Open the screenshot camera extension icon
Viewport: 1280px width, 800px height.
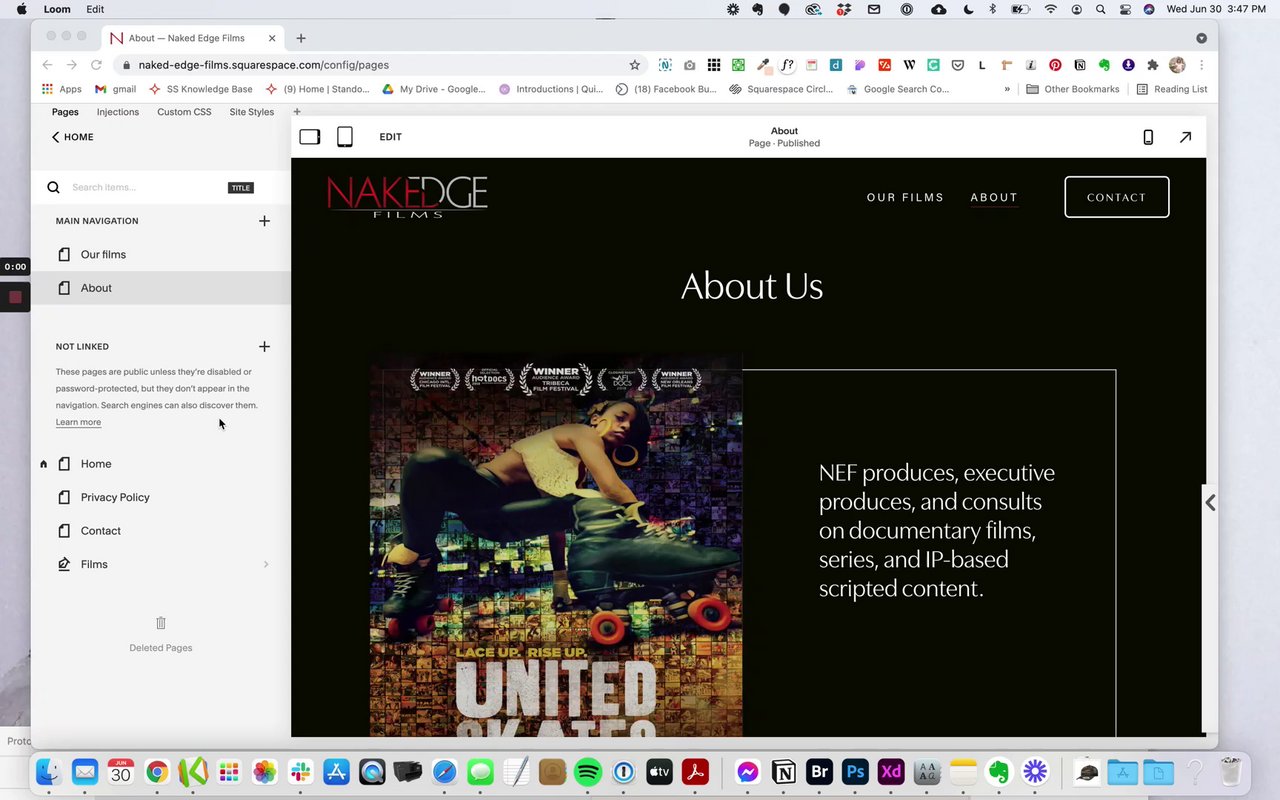click(689, 65)
